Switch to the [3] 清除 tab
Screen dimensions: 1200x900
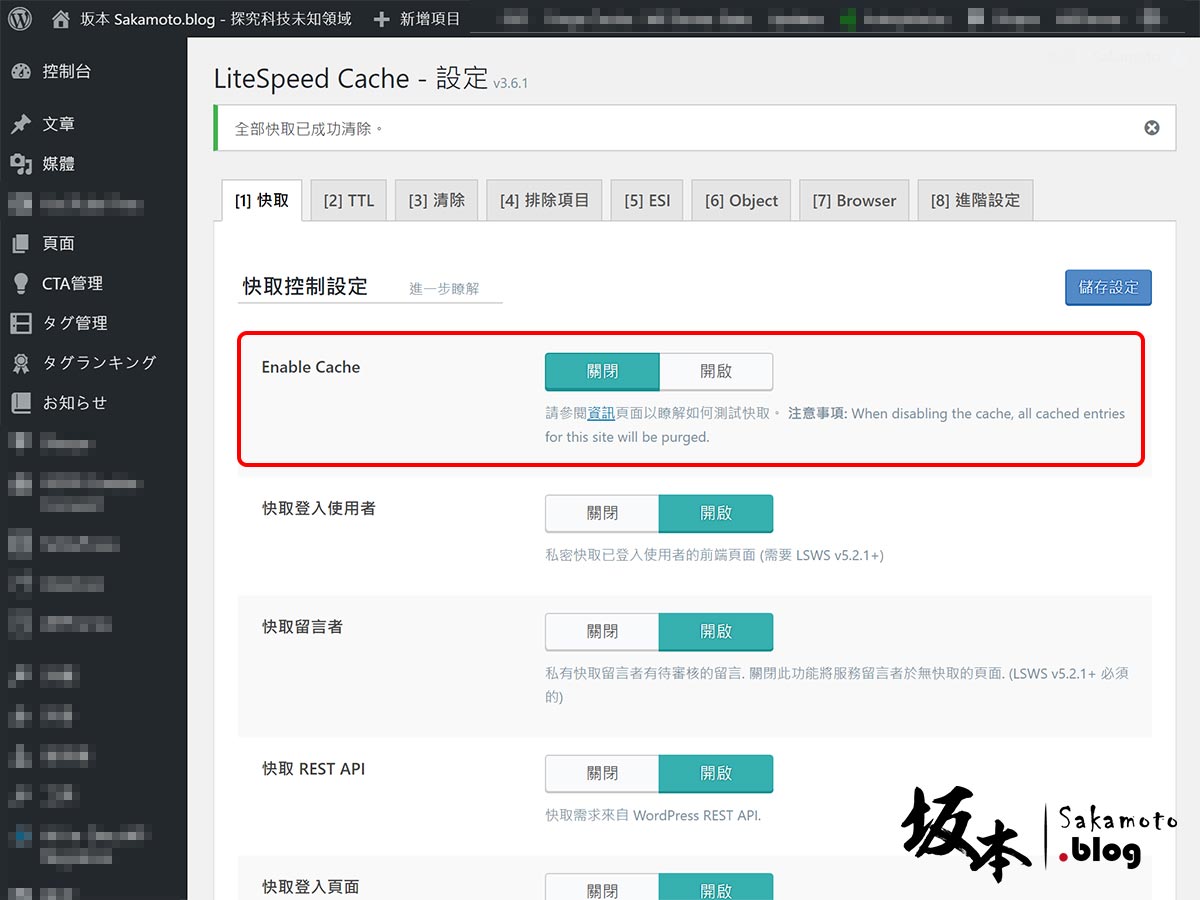437,200
